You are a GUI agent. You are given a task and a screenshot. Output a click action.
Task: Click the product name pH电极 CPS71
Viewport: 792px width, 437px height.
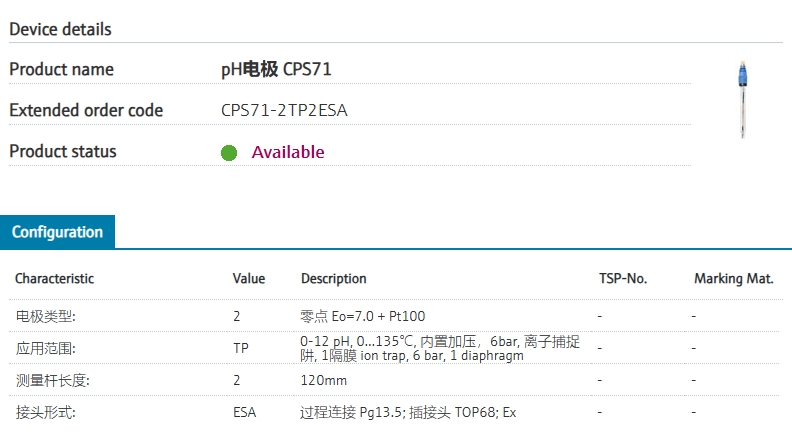pos(276,70)
